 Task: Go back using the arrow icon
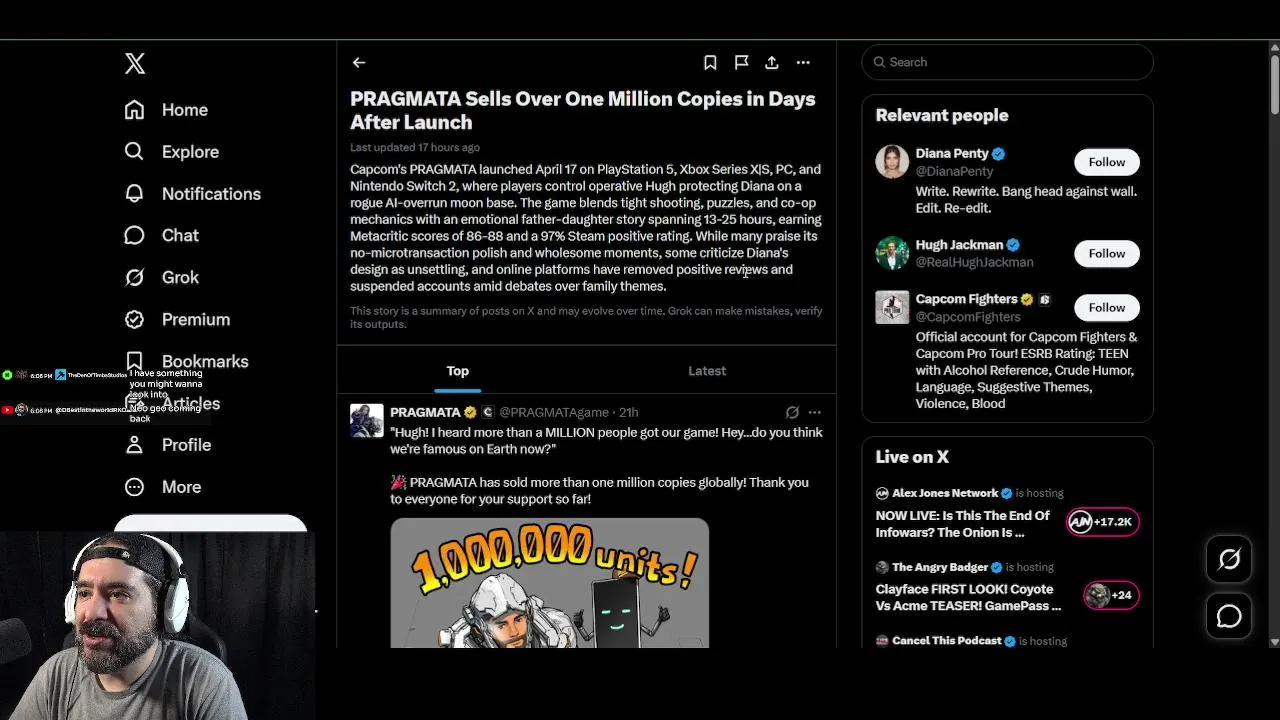point(359,62)
